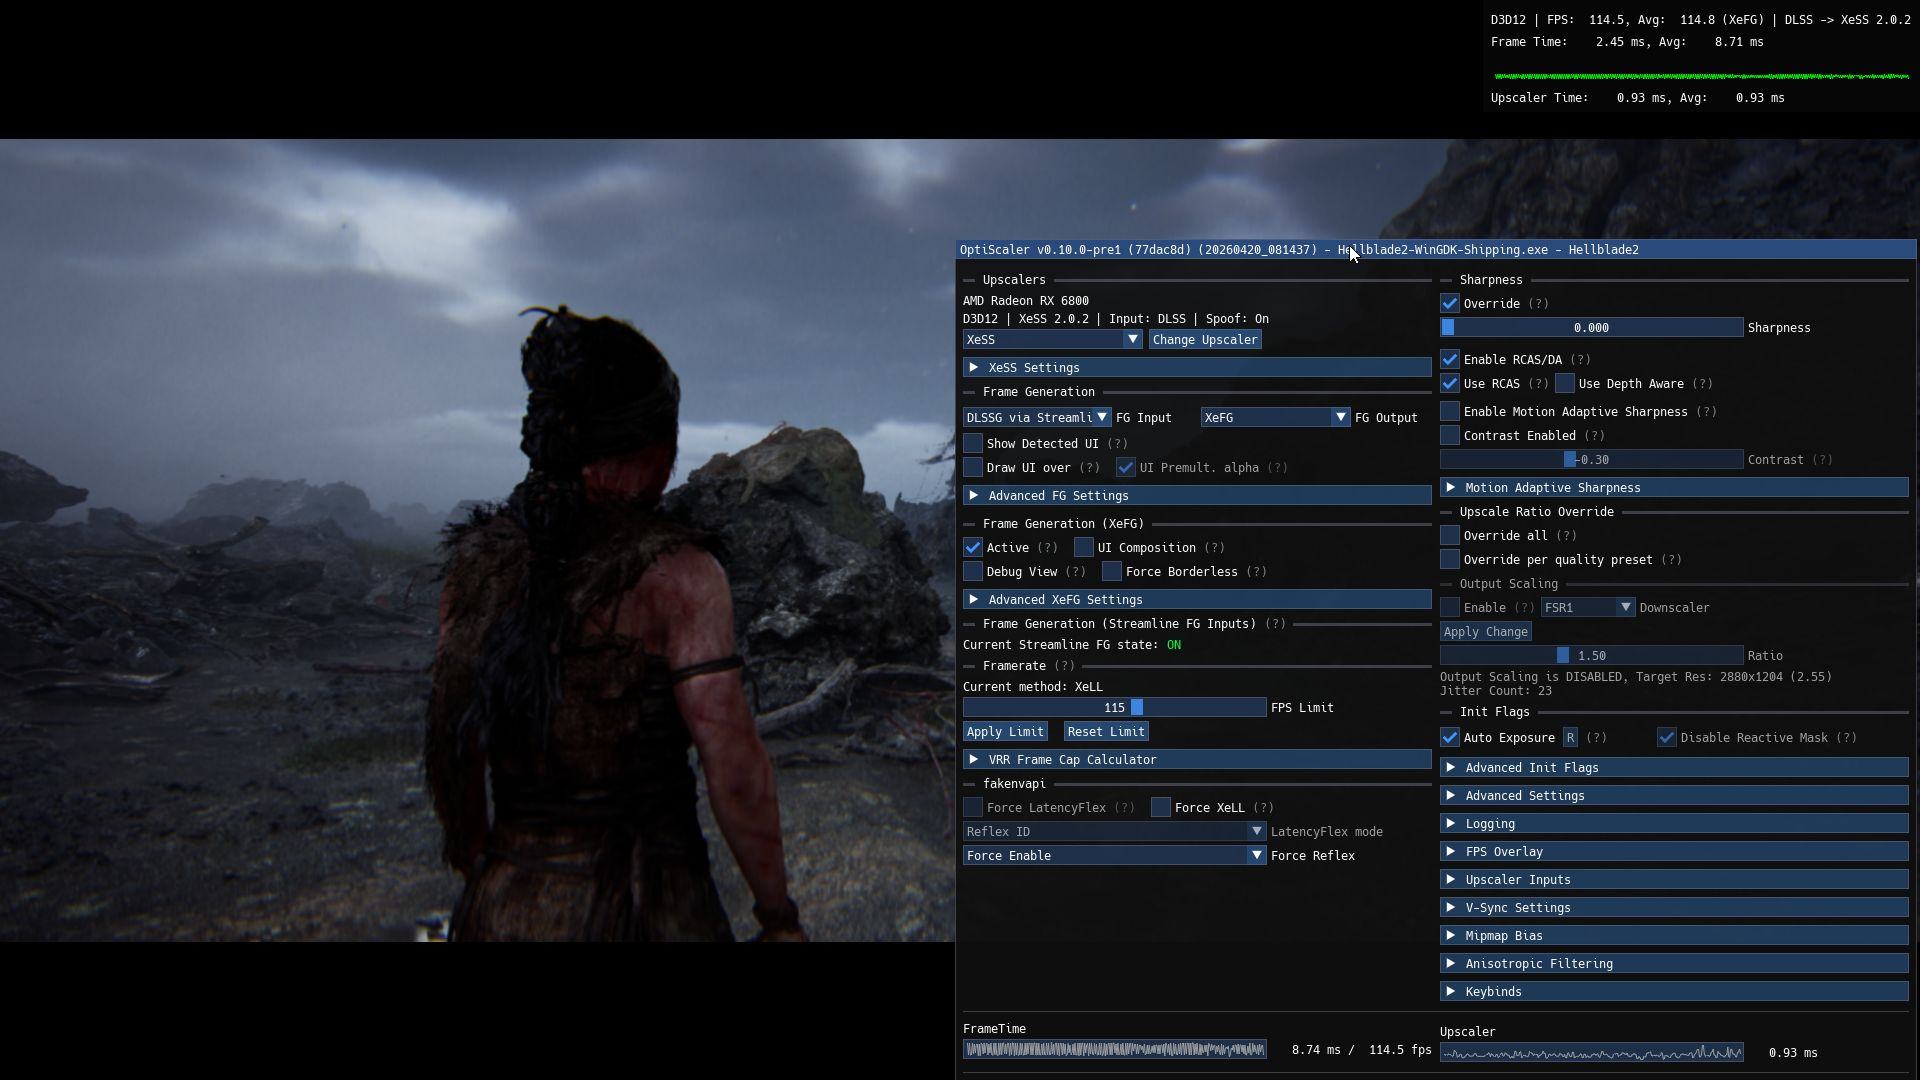
Task: Click the Output Scaling Ratio slider
Action: [x=1592, y=656]
